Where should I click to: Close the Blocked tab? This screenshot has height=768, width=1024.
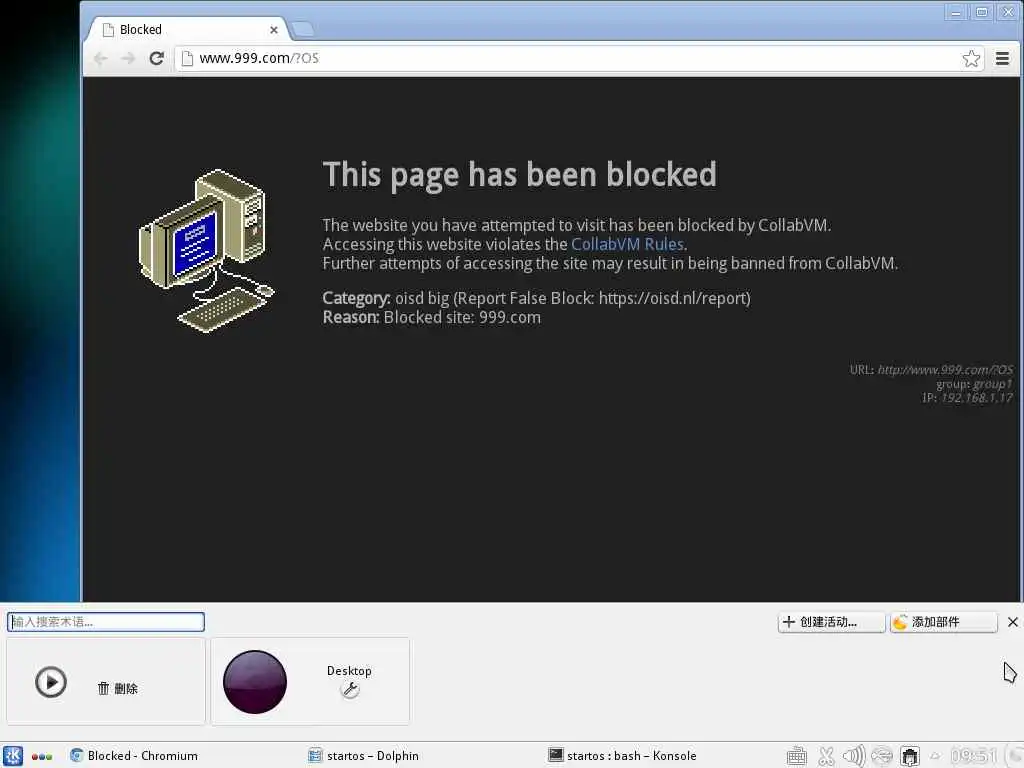pyautogui.click(x=274, y=30)
